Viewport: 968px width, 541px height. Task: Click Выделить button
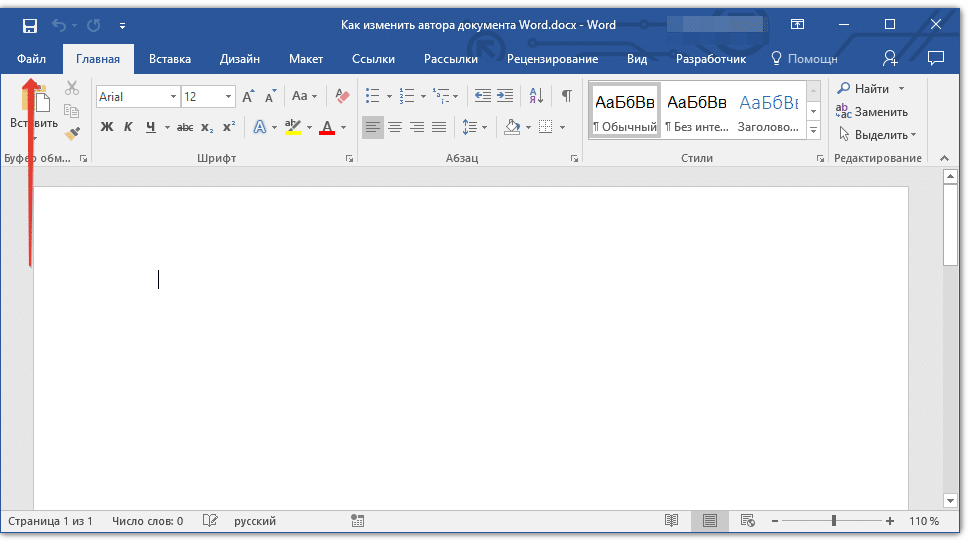pos(877,135)
